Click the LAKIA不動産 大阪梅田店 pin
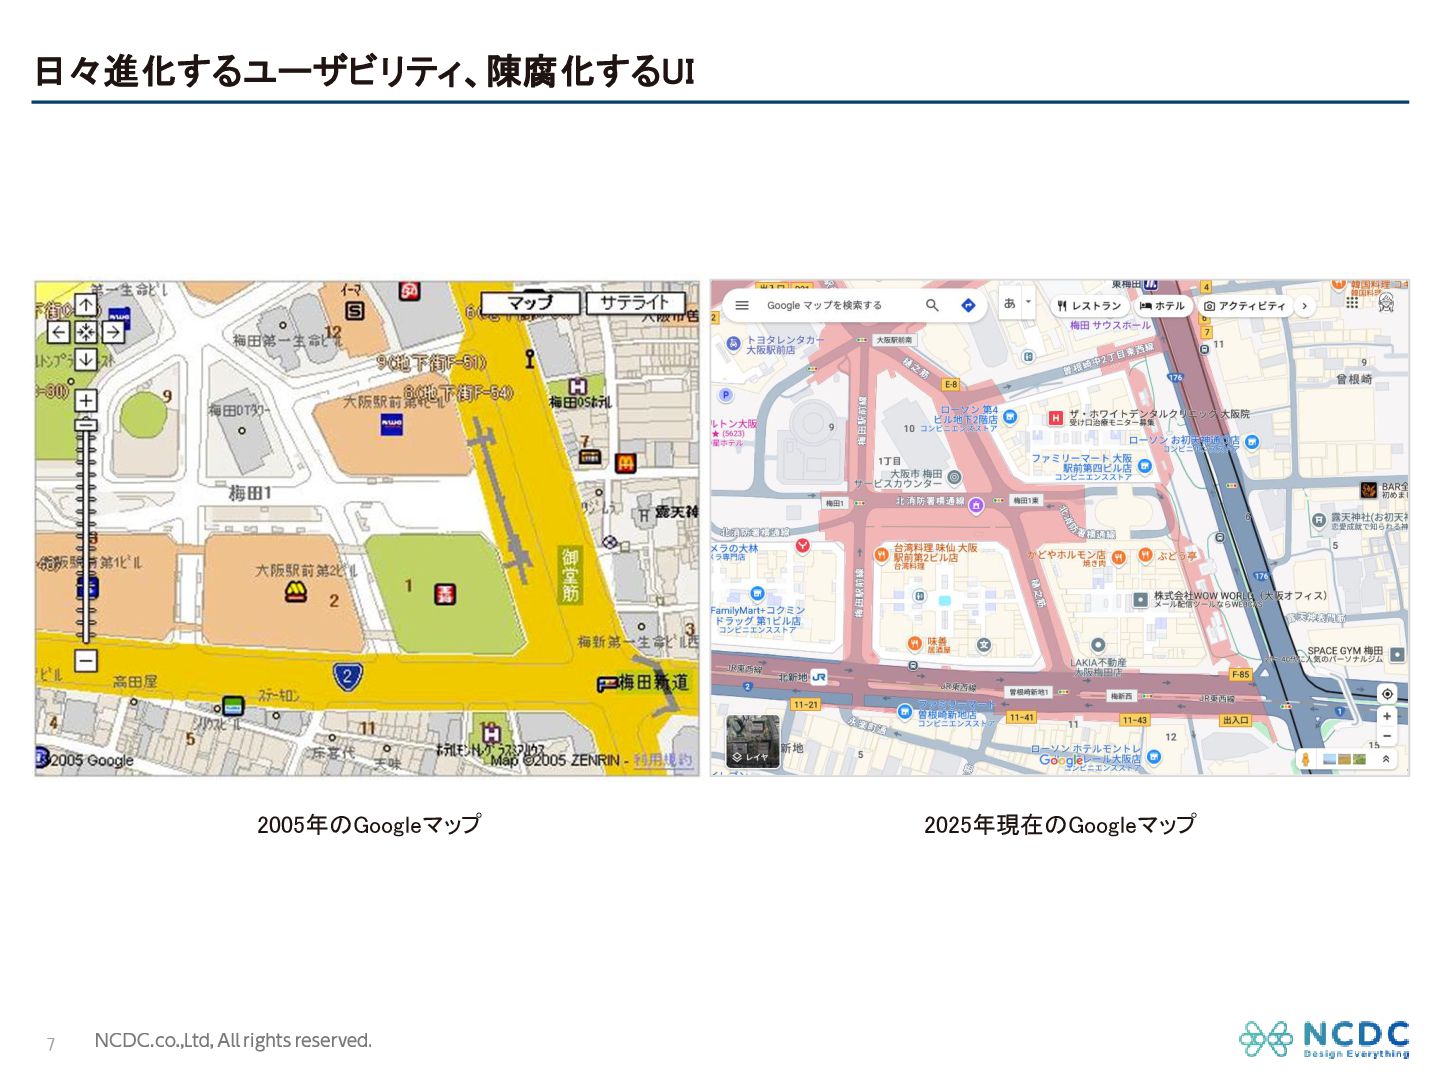Viewport: 1440px width, 1080px height. coord(1098,646)
